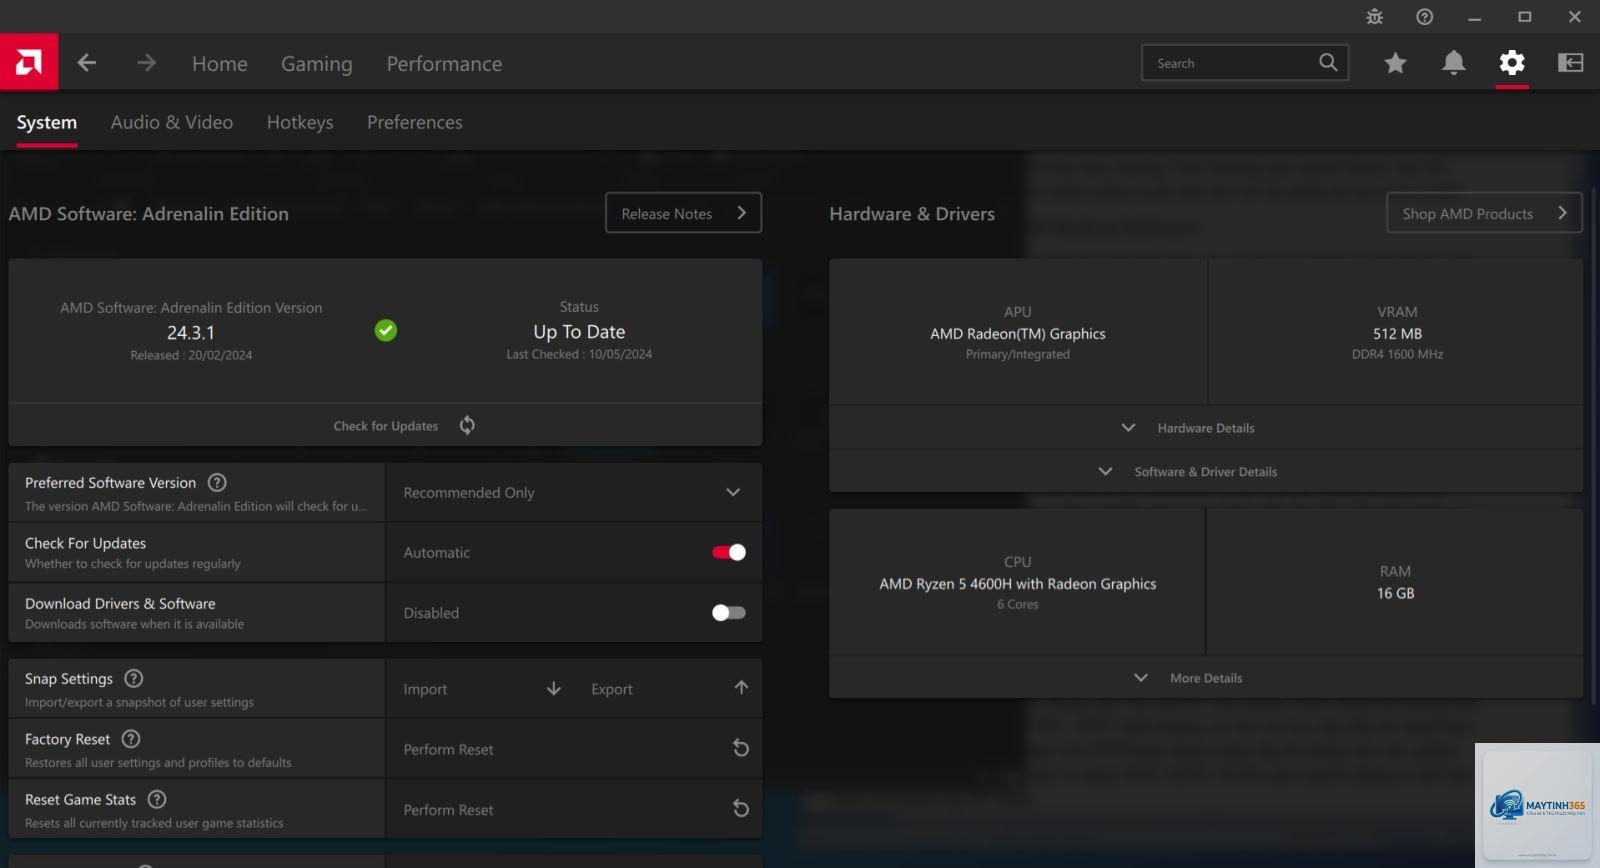Click the Up To Date green checkmark
Viewport: 1600px width, 868px height.
[386, 330]
